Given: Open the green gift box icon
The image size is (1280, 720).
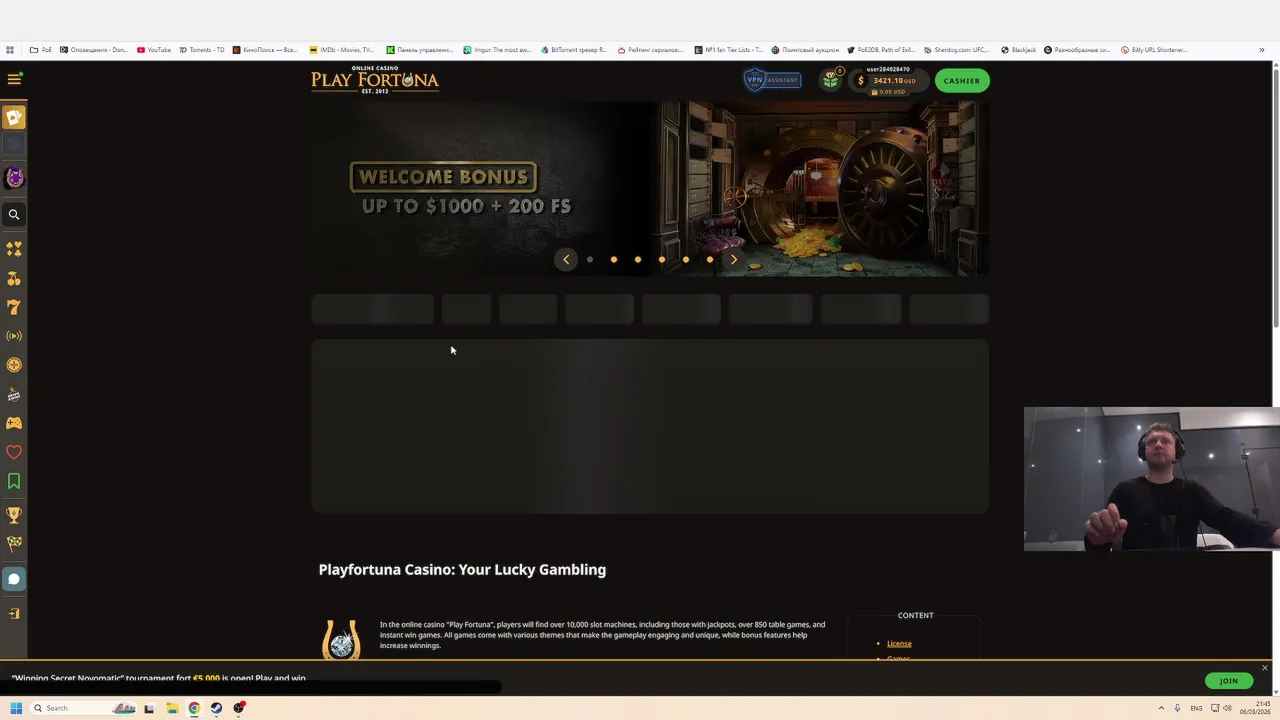Looking at the screenshot, I should pos(830,81).
